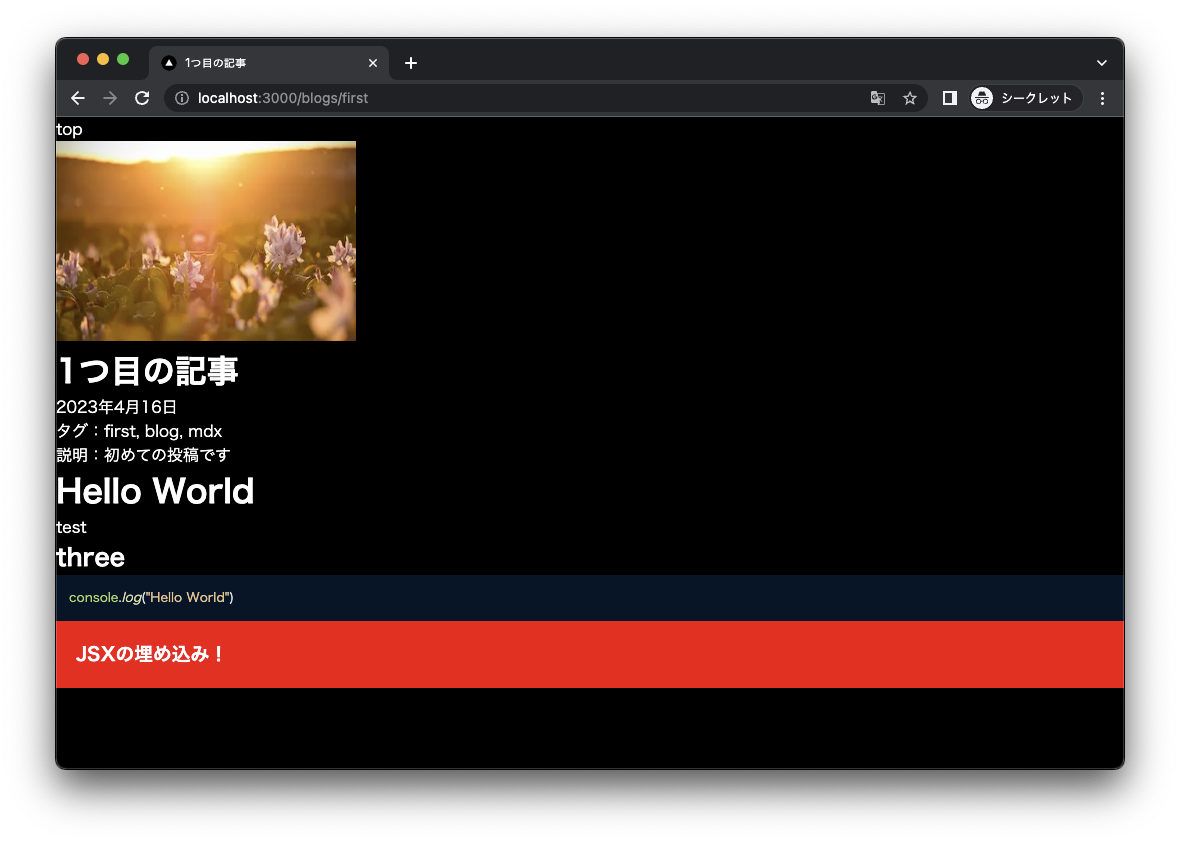Click the 説明：初めての投稿です line
Screen dimensions: 1180x843
(x=144, y=455)
